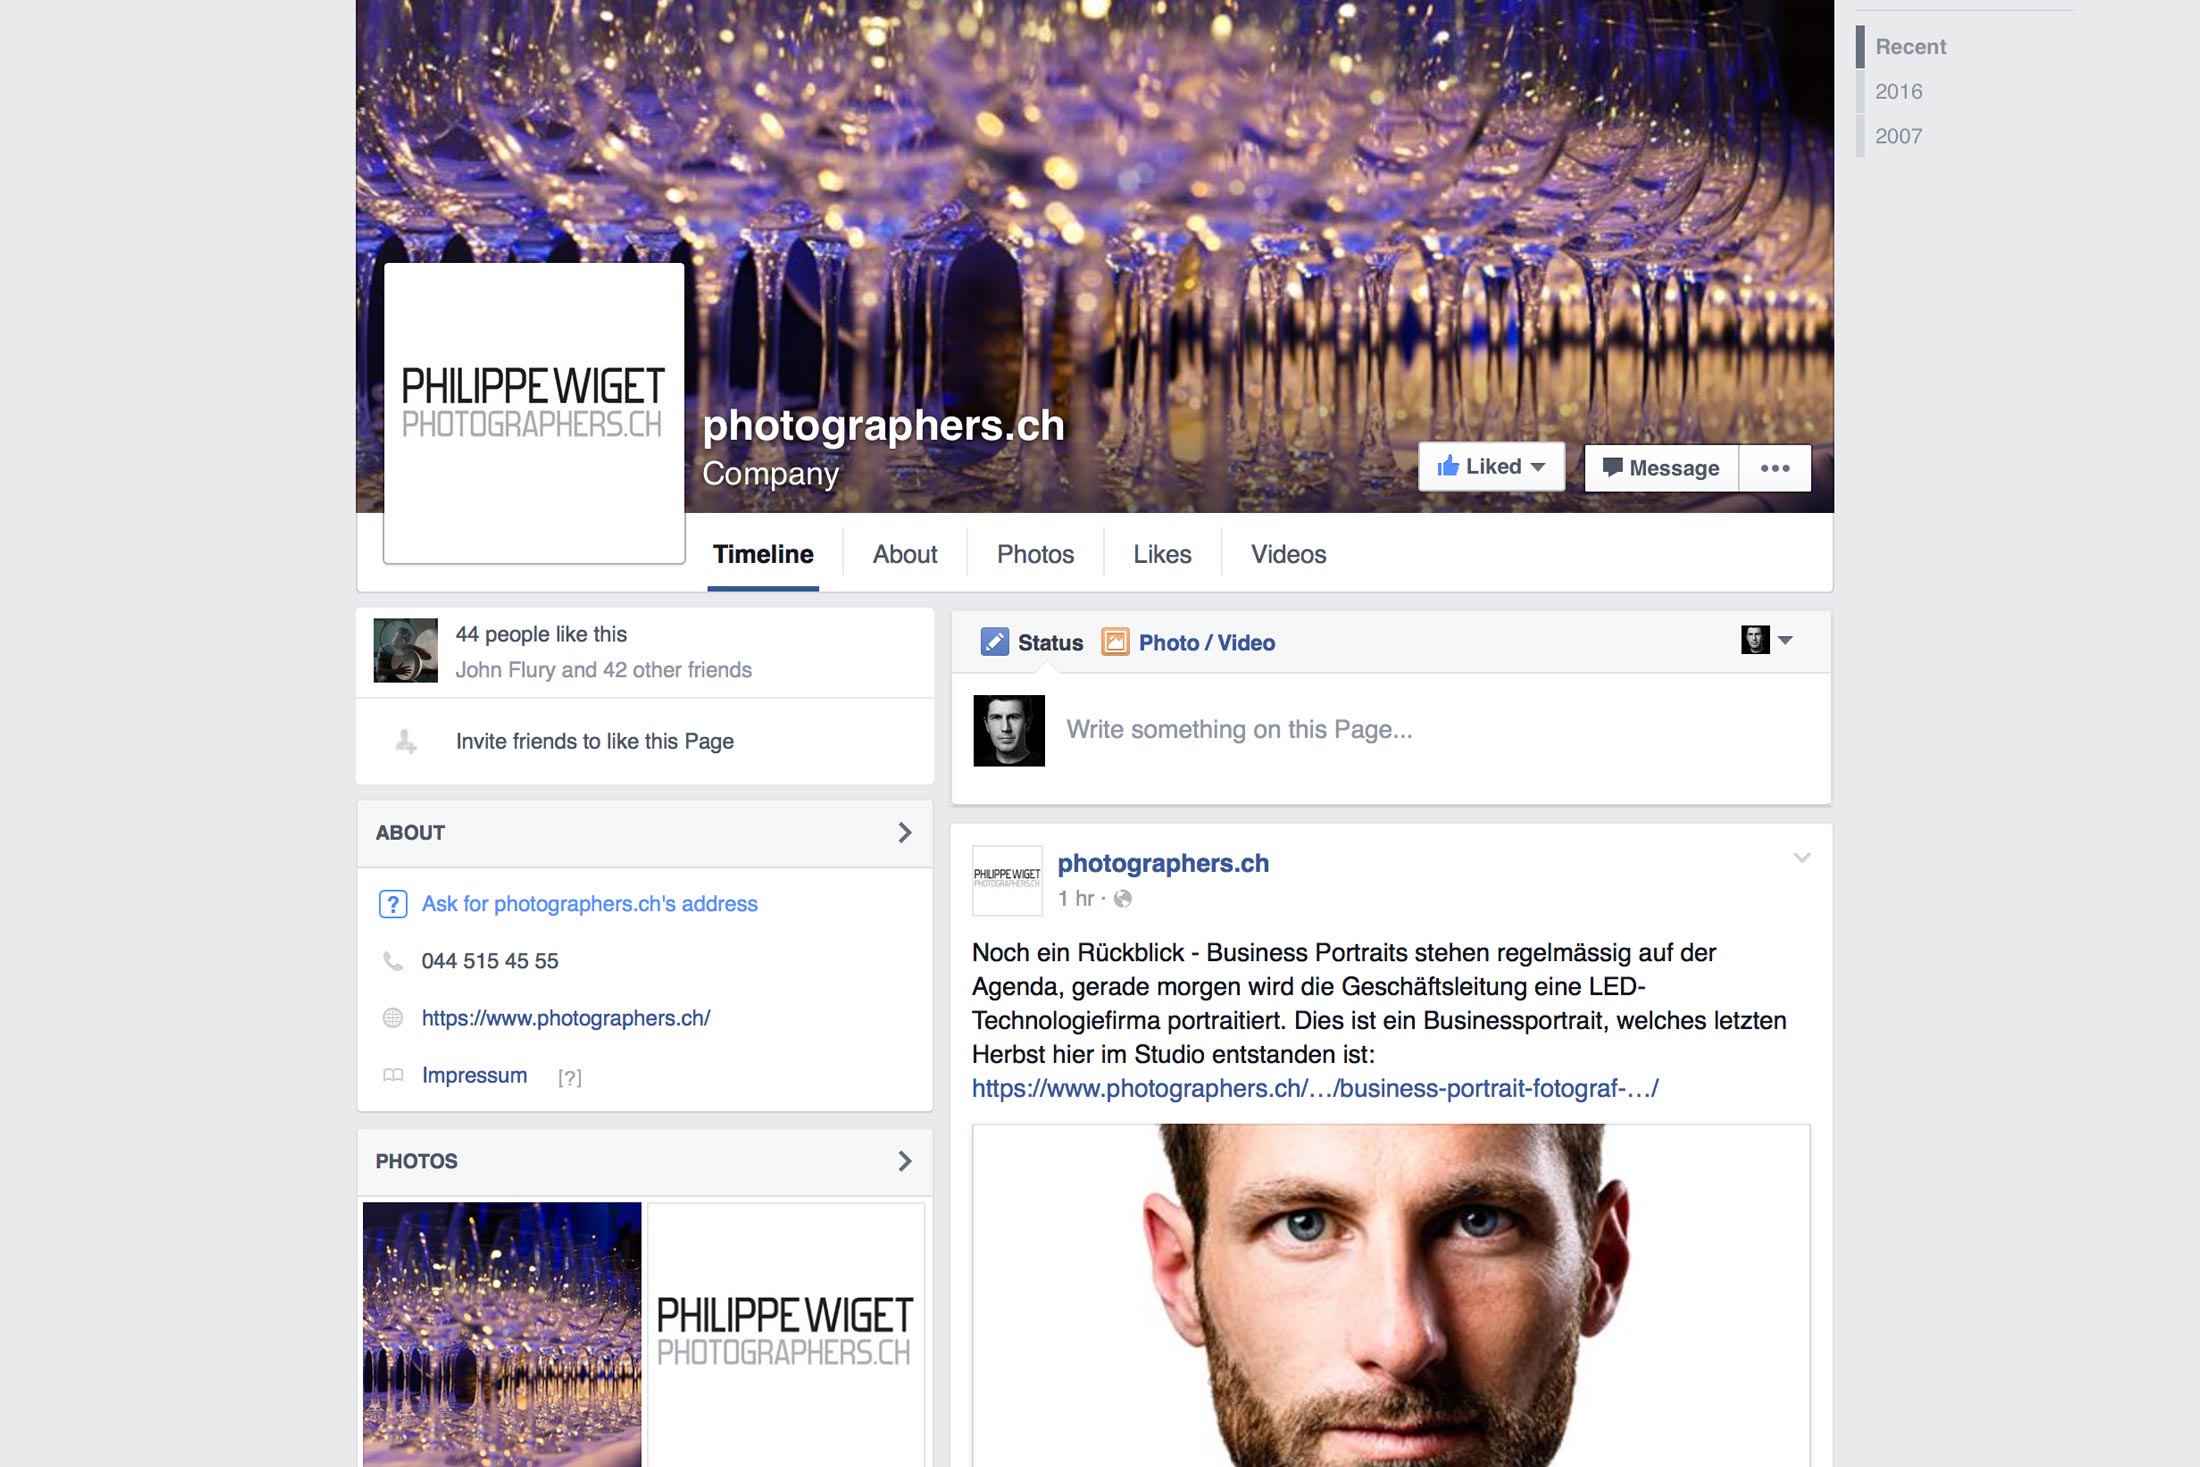
Task: Expand the post options chevron
Action: tap(1802, 858)
